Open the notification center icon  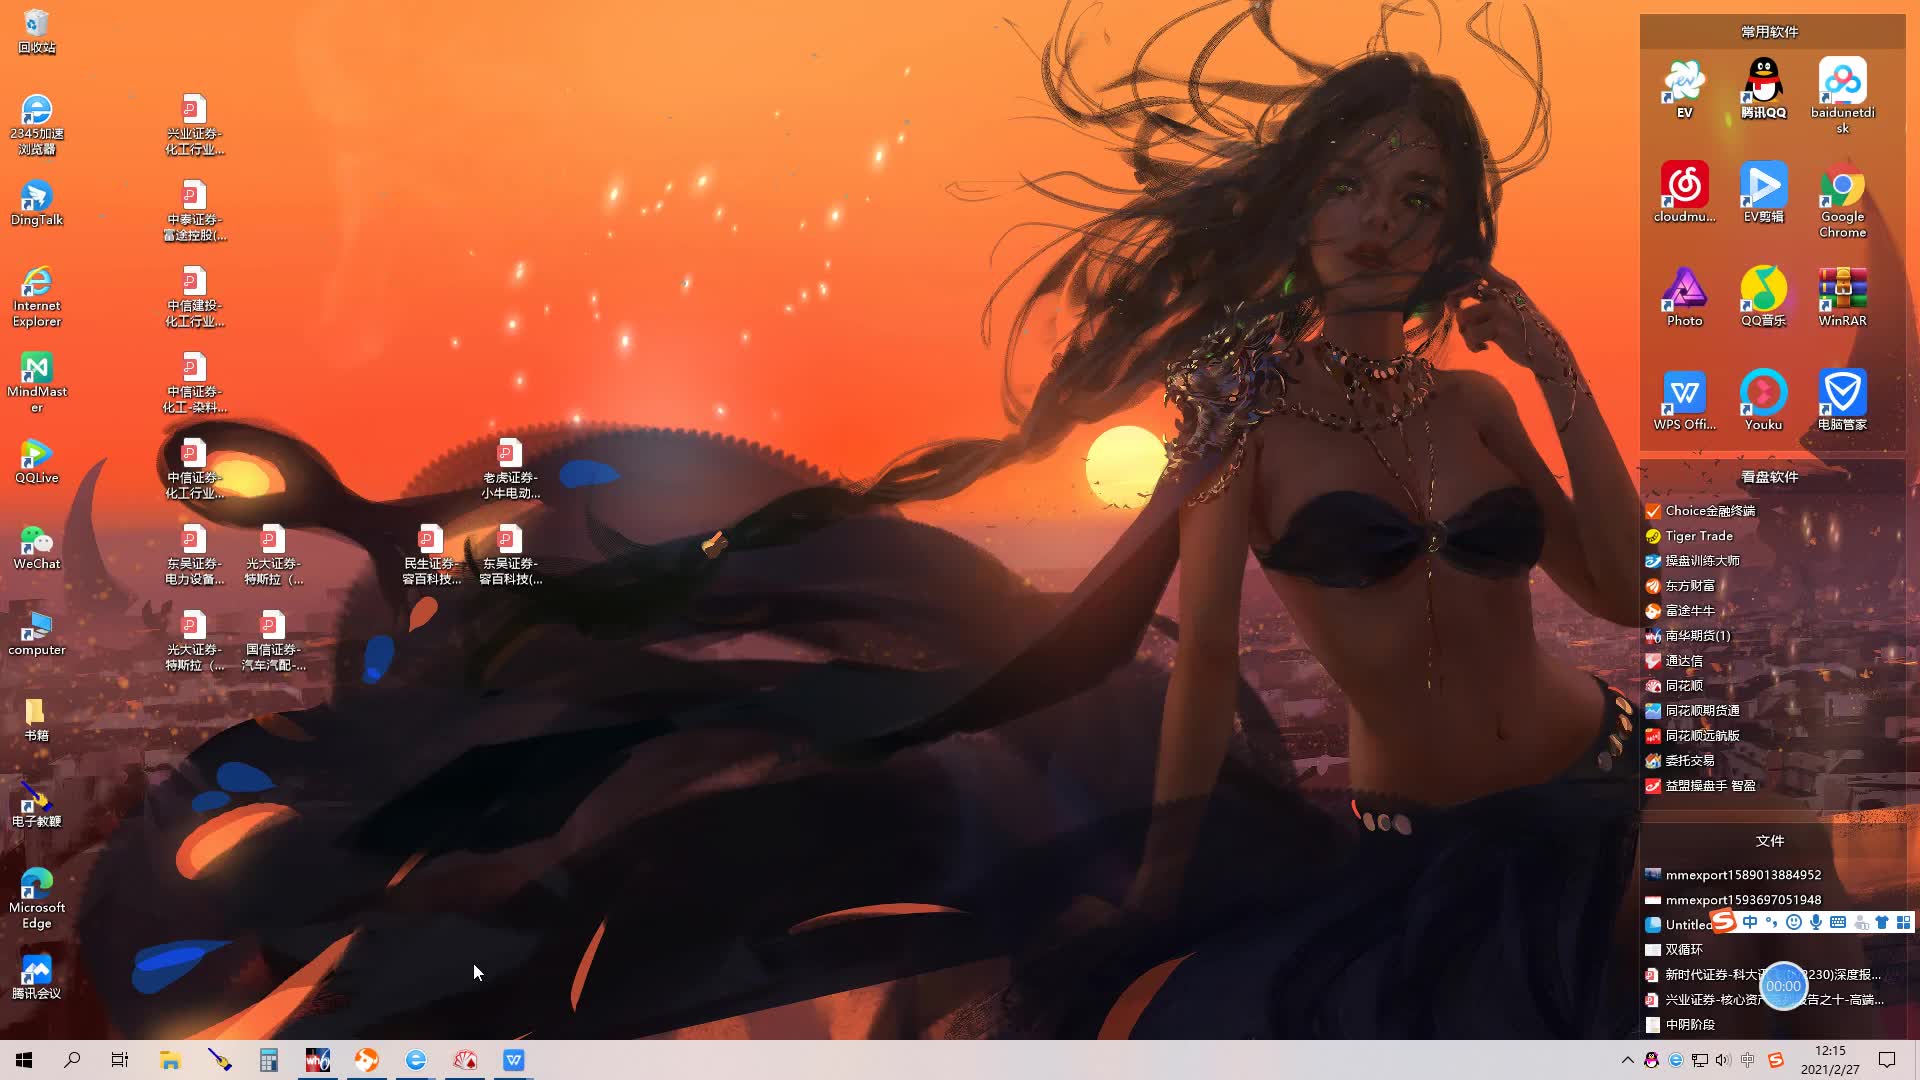[1887, 1060]
